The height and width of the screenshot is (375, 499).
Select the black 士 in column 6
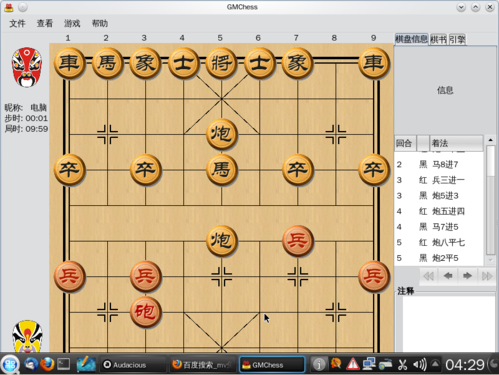pos(259,63)
